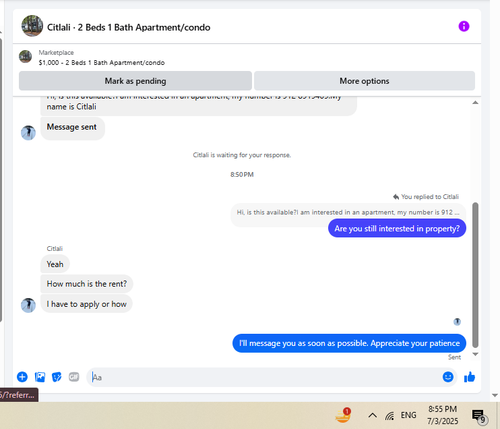This screenshot has height=429, width=500.
Task: Click the page scrollbar down arrow at right edge
Action: click(495, 395)
